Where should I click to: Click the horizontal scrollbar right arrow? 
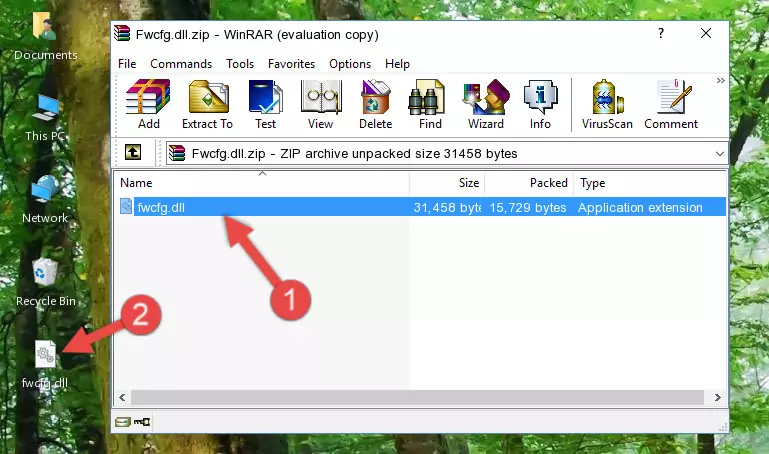718,397
